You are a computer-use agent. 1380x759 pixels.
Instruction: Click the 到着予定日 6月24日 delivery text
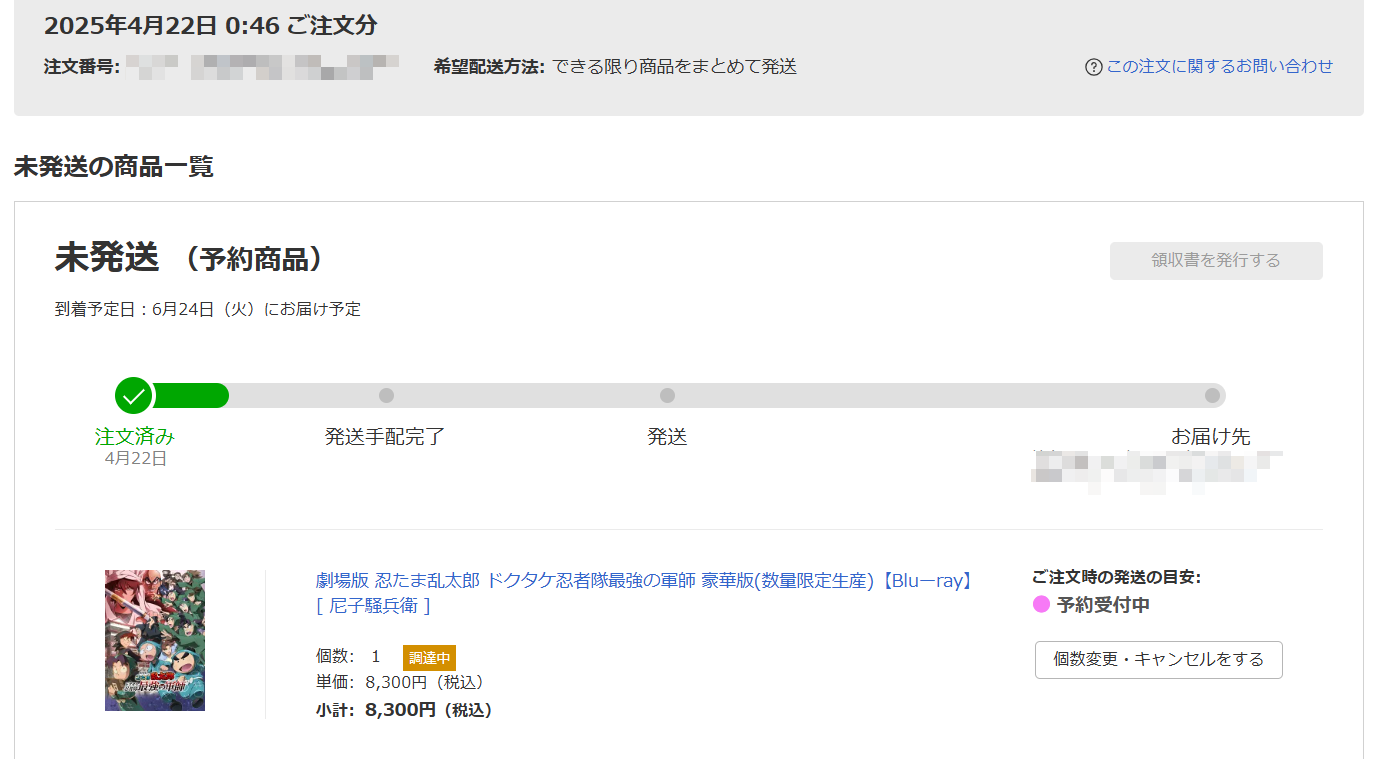click(x=208, y=310)
